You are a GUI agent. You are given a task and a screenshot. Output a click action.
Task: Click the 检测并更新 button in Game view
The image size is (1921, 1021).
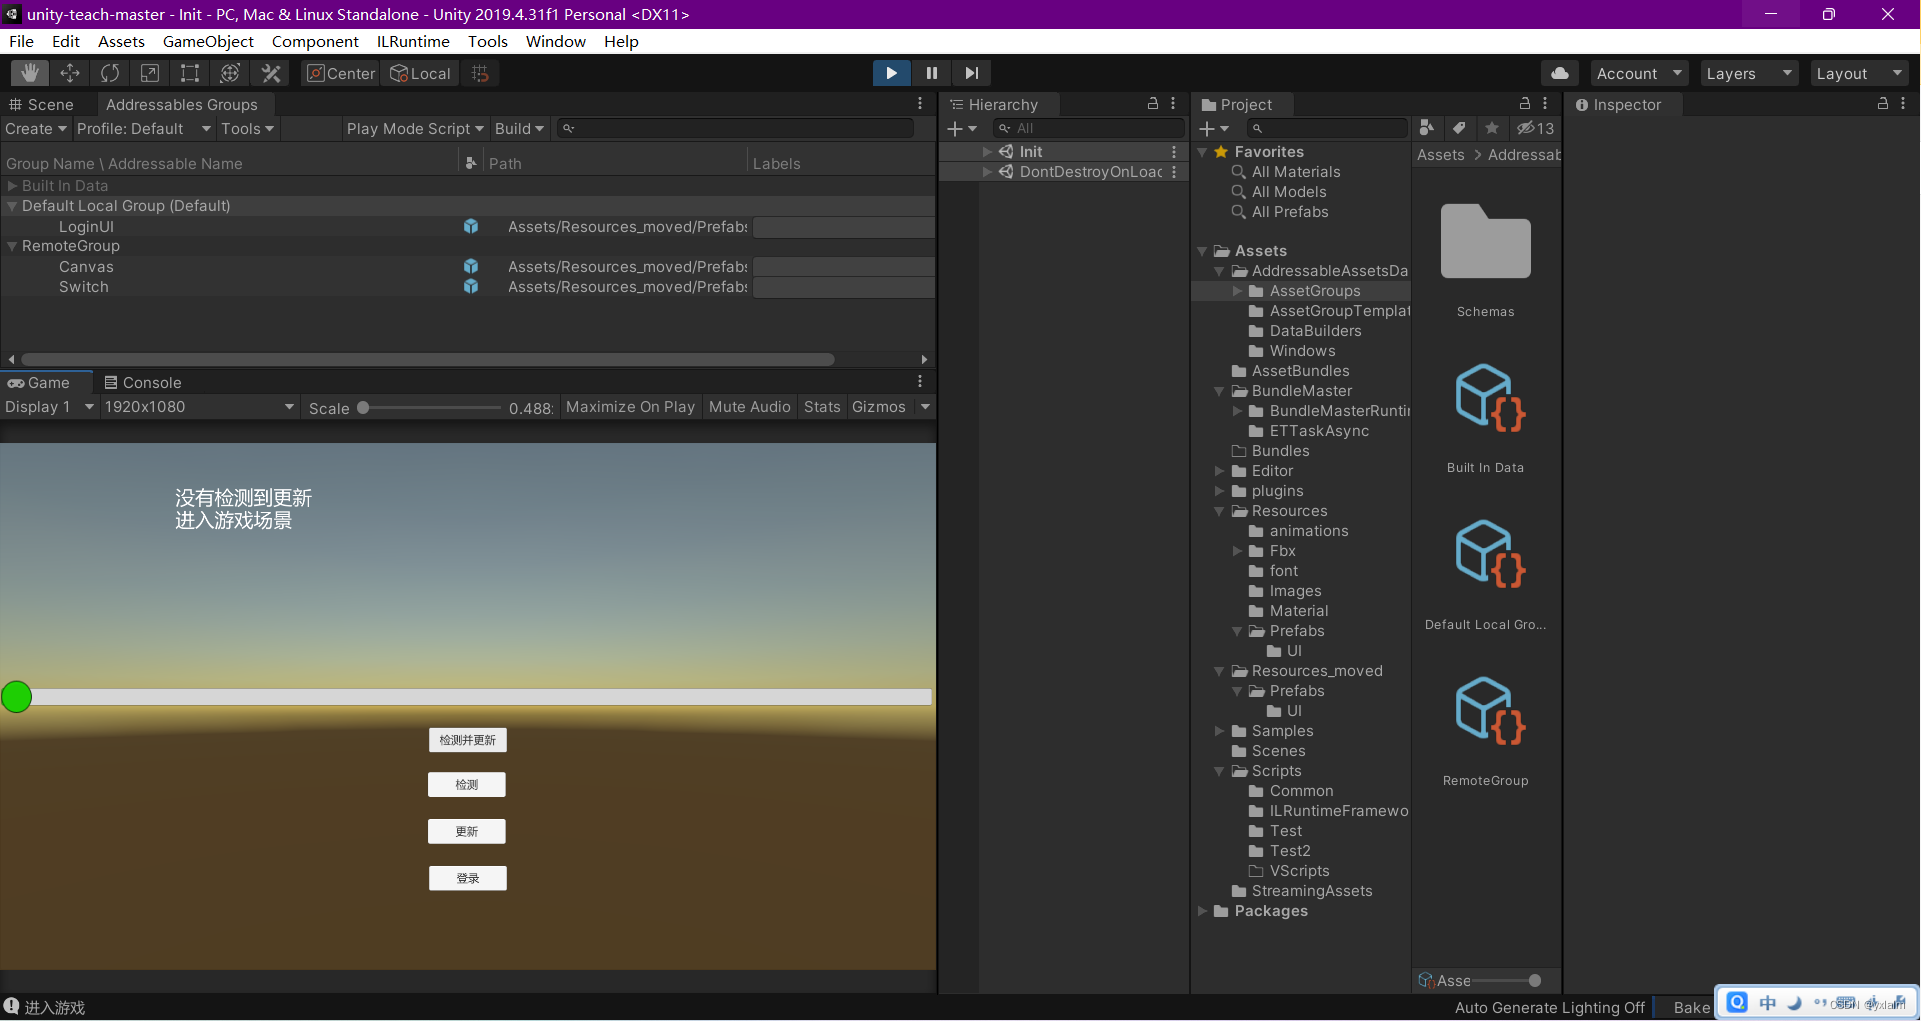468,740
